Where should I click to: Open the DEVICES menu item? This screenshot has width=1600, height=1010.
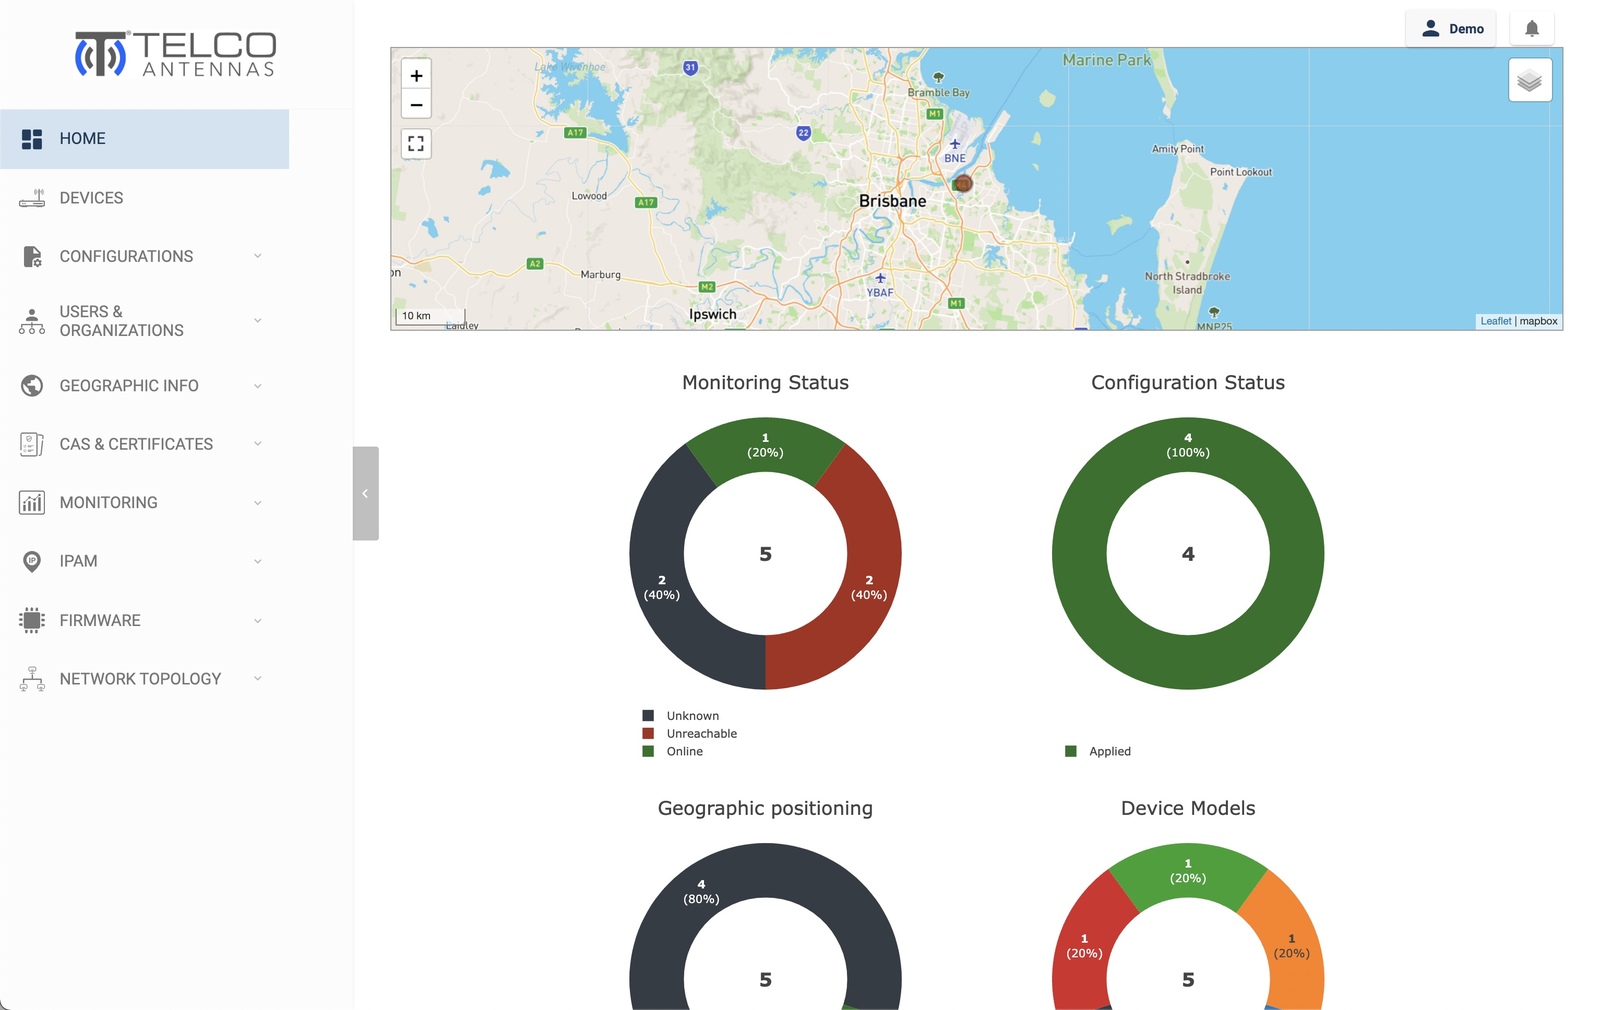pos(144,198)
